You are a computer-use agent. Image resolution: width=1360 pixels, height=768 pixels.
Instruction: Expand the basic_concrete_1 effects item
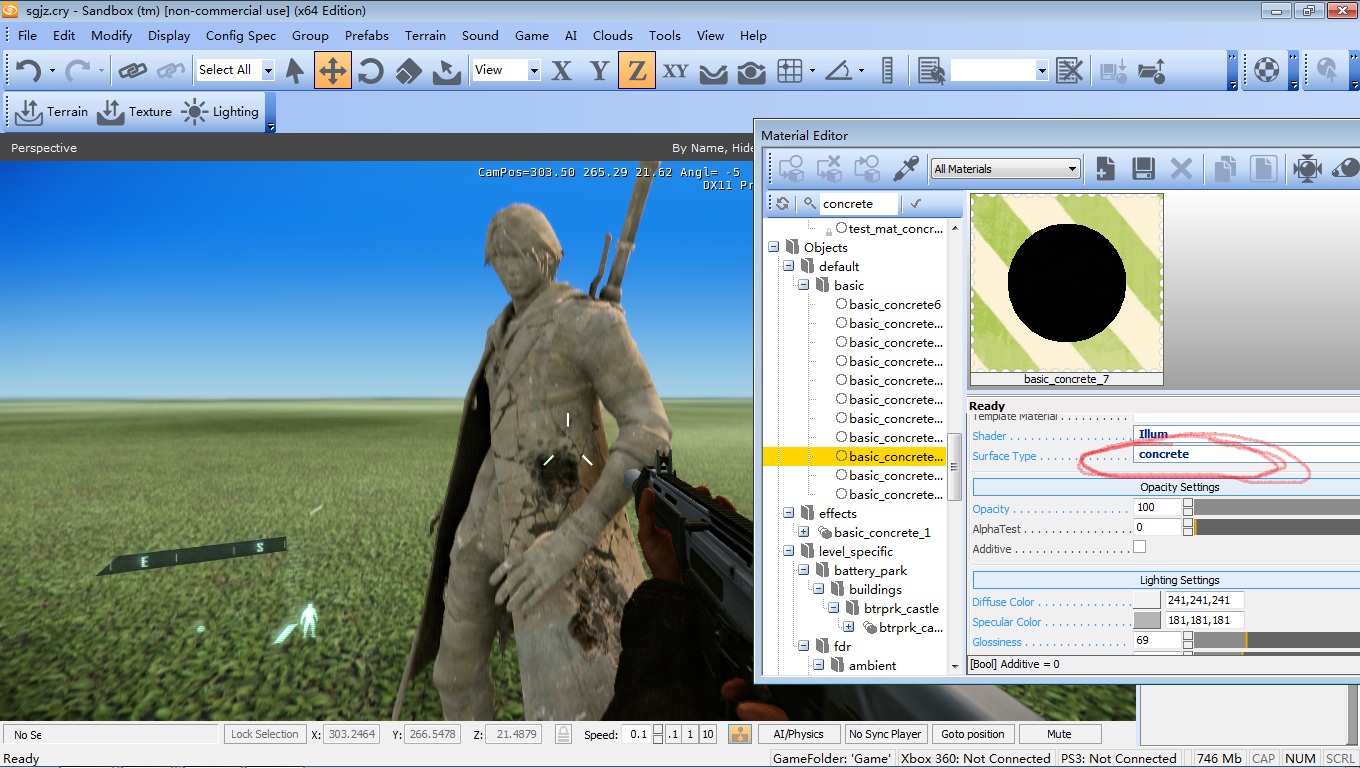pyautogui.click(x=804, y=533)
